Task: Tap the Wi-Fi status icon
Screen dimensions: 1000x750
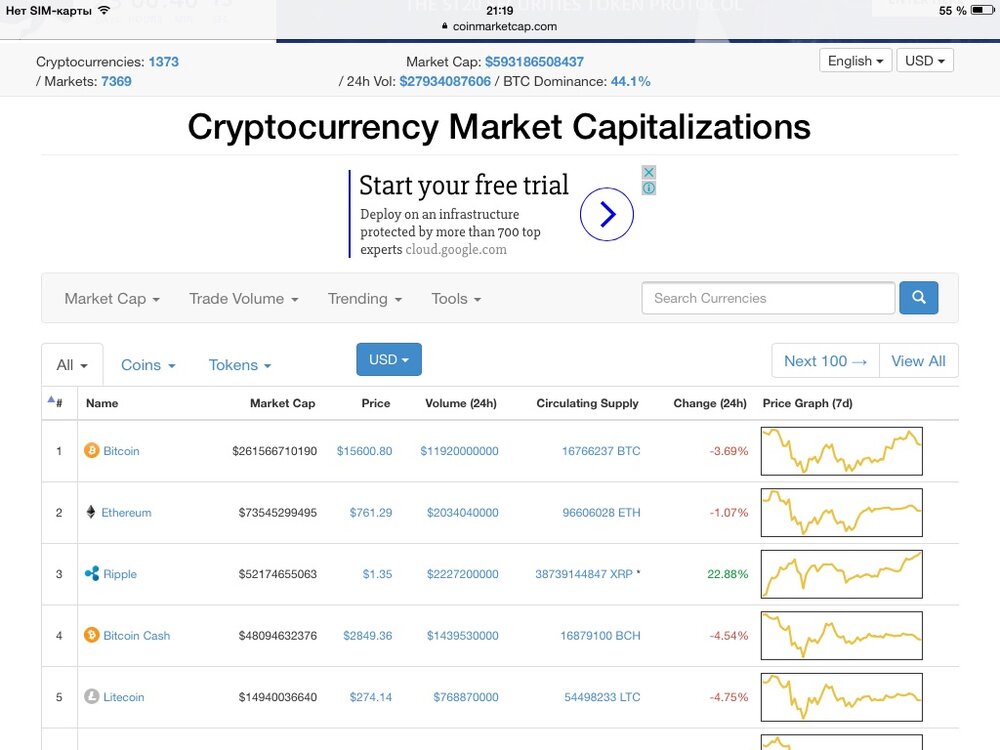Action: (105, 10)
